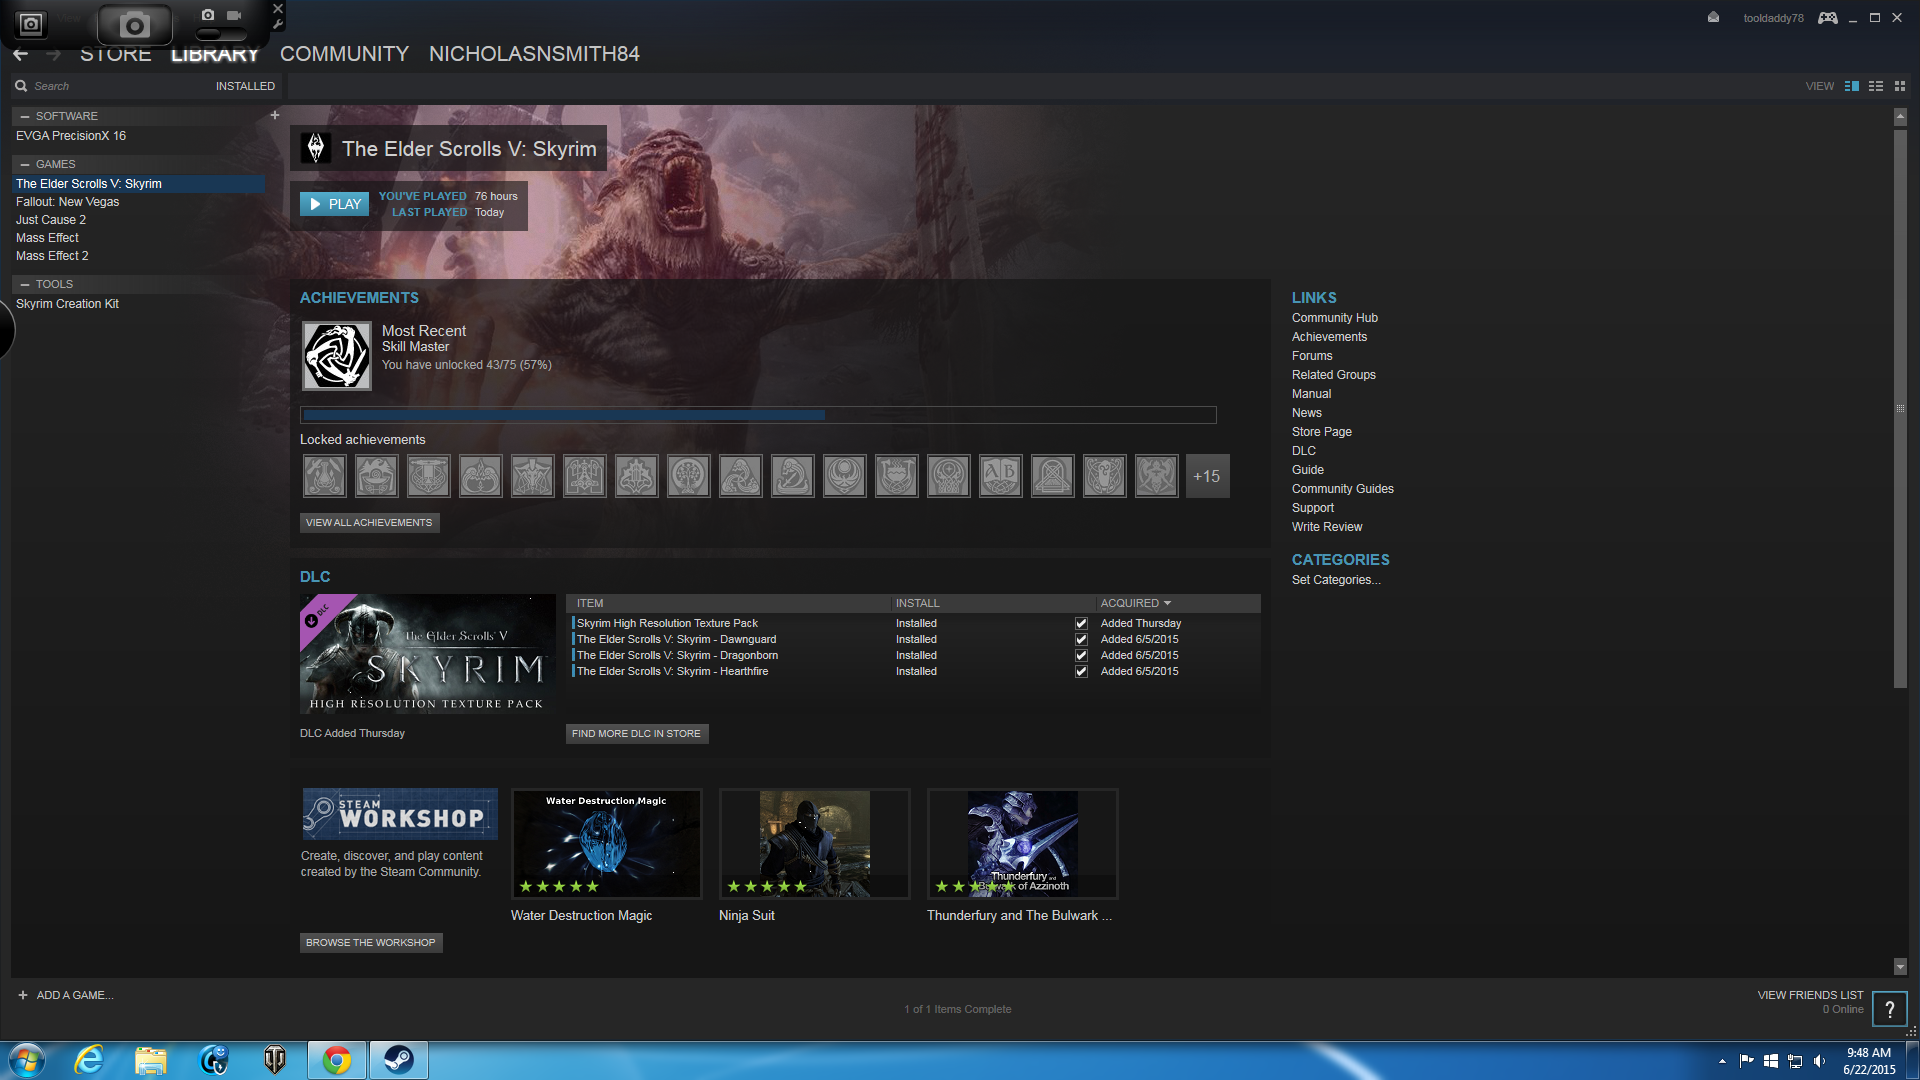Image resolution: width=1920 pixels, height=1080 pixels.
Task: Click the volume speaker tray icon
Action: tap(1819, 1061)
